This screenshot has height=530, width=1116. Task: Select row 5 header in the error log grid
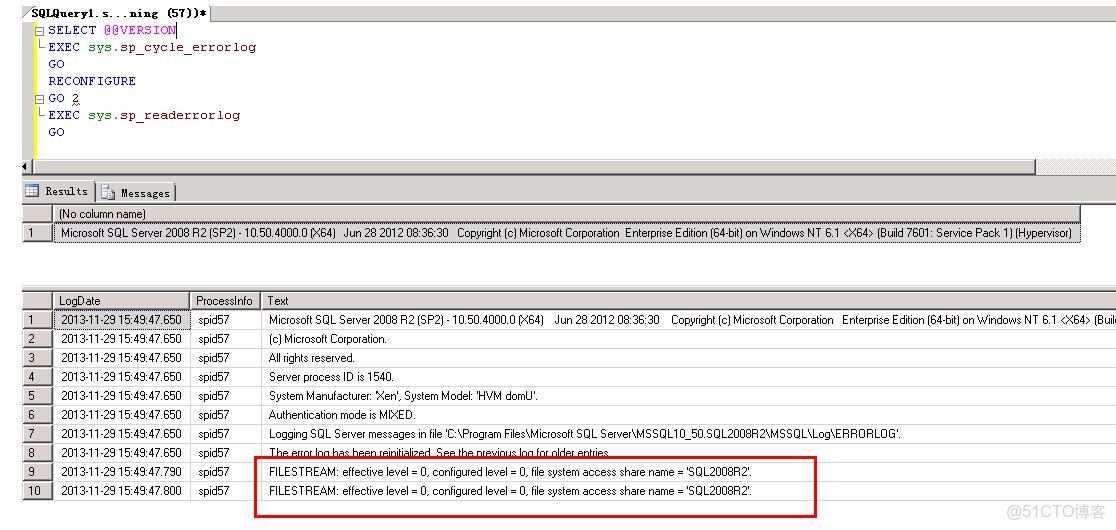[38, 396]
